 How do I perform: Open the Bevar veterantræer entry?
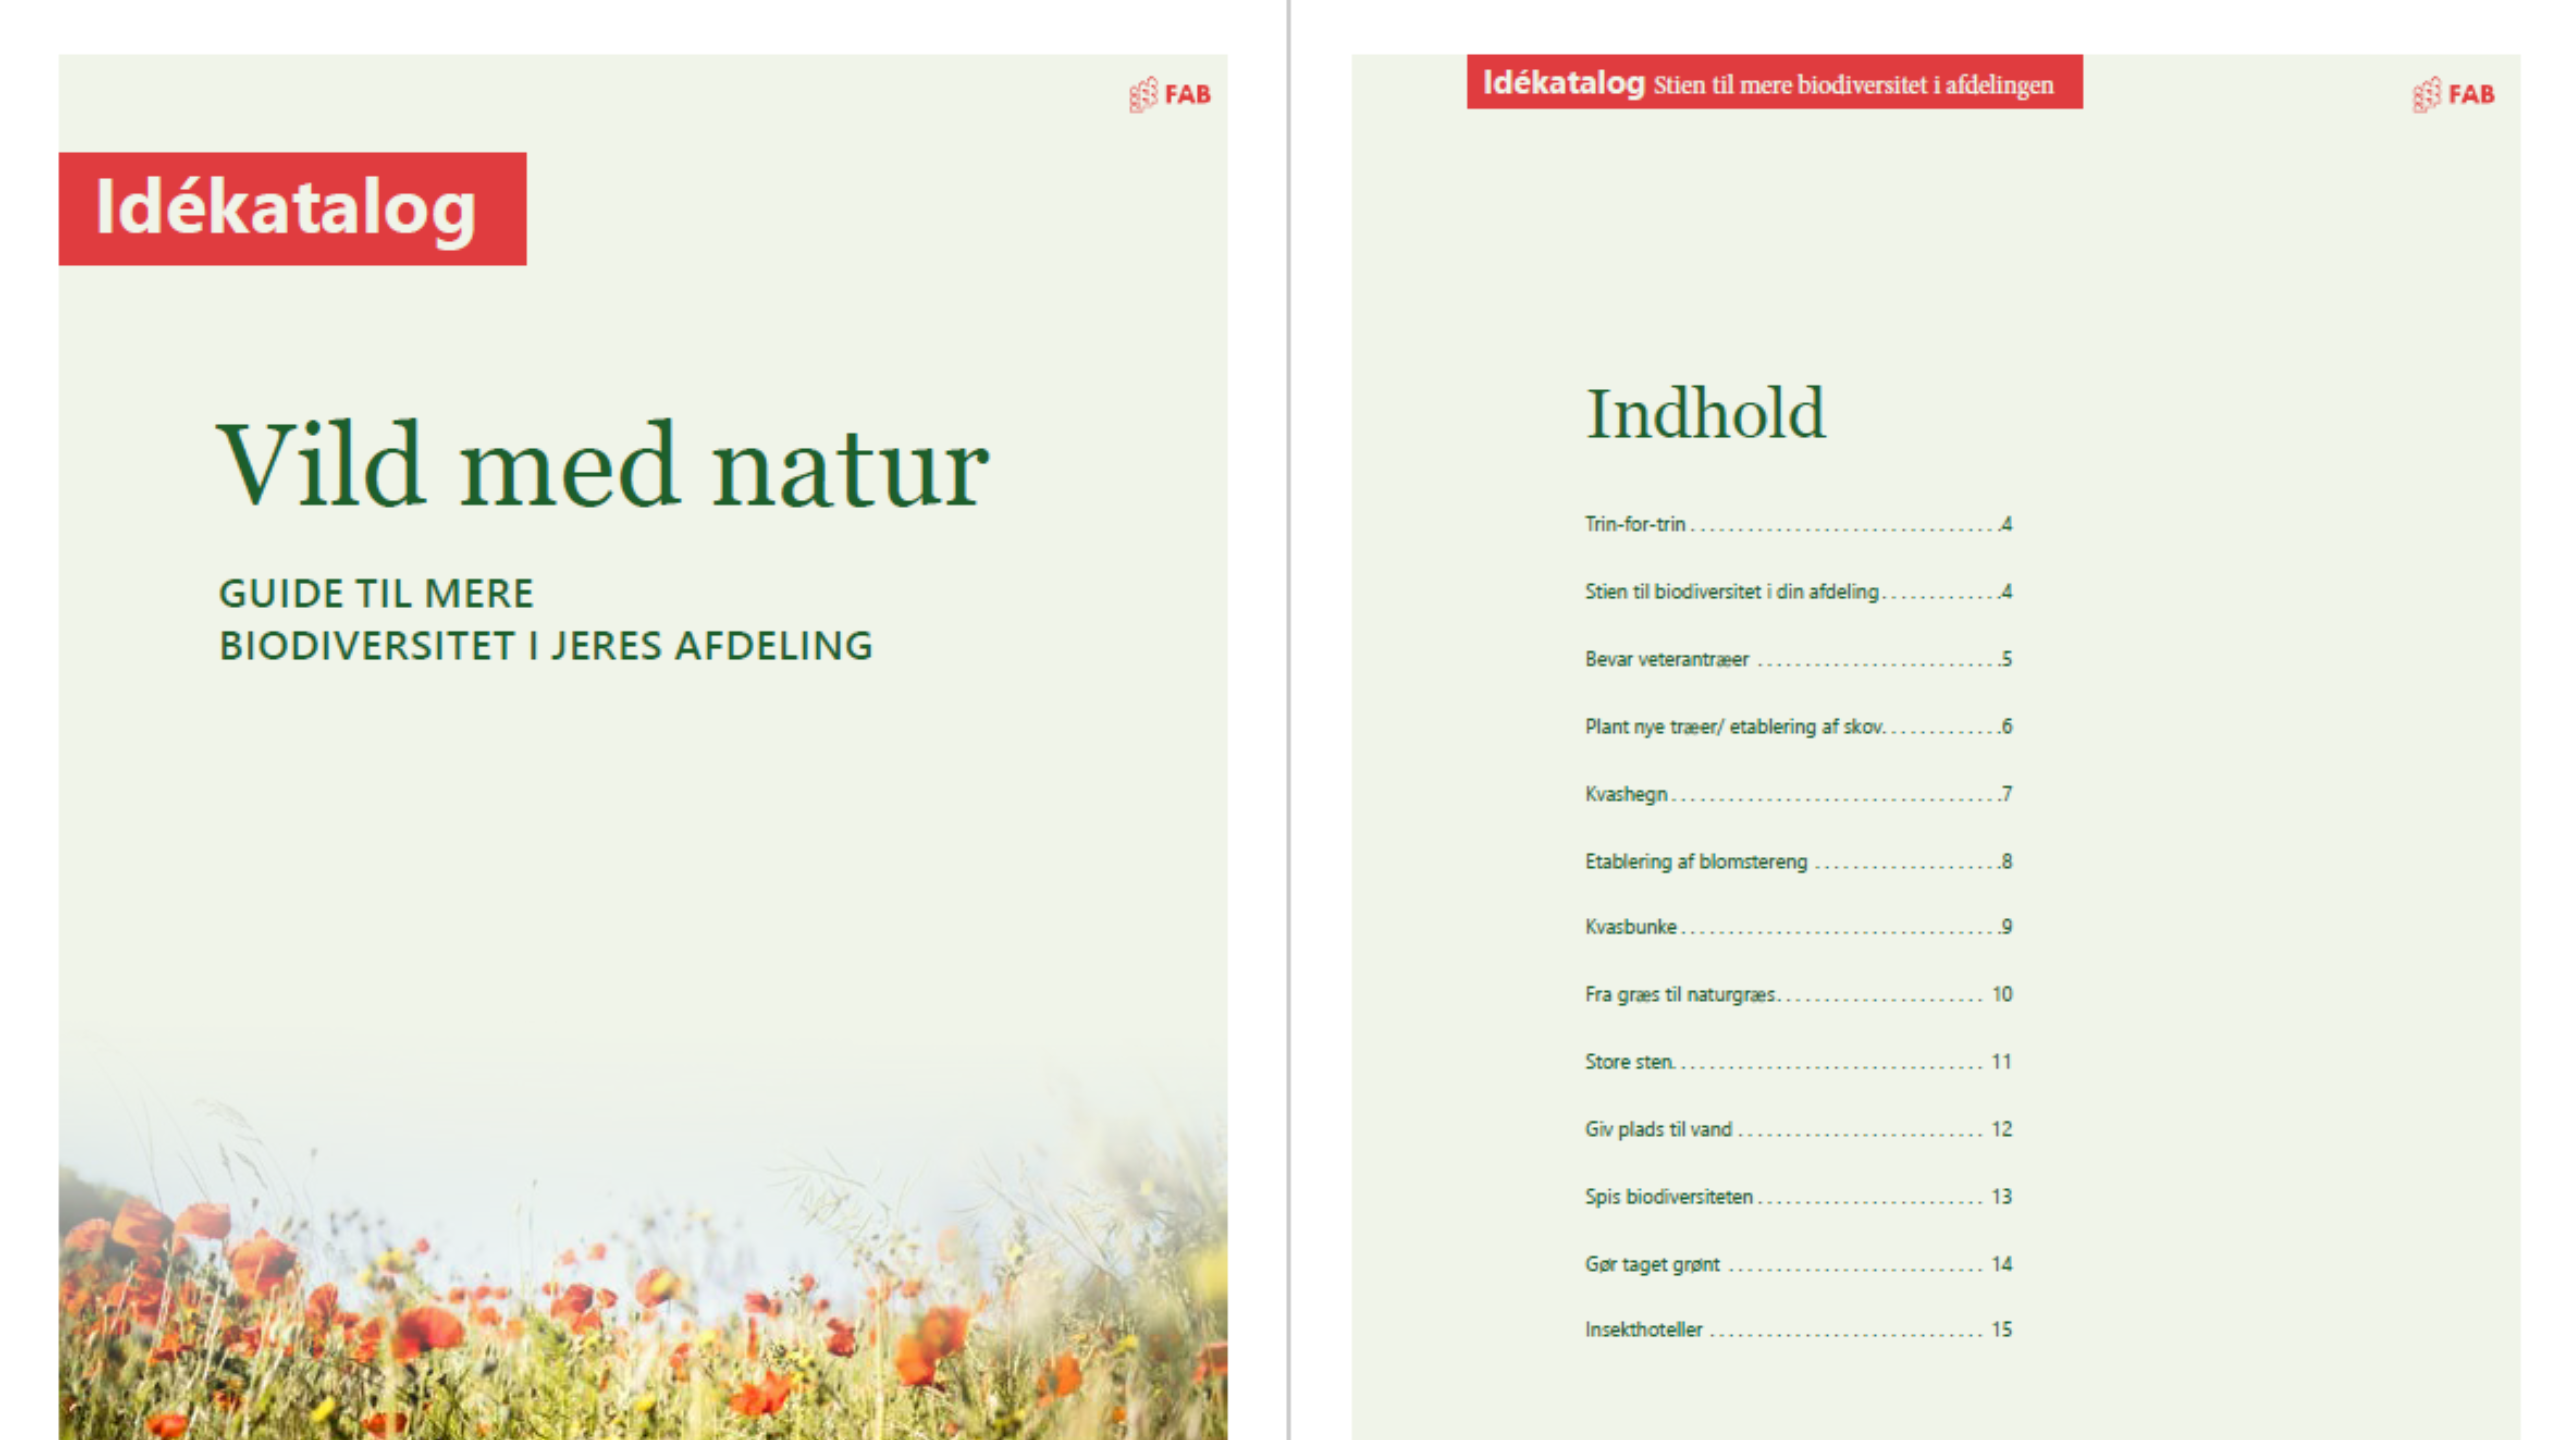[x=1666, y=659]
